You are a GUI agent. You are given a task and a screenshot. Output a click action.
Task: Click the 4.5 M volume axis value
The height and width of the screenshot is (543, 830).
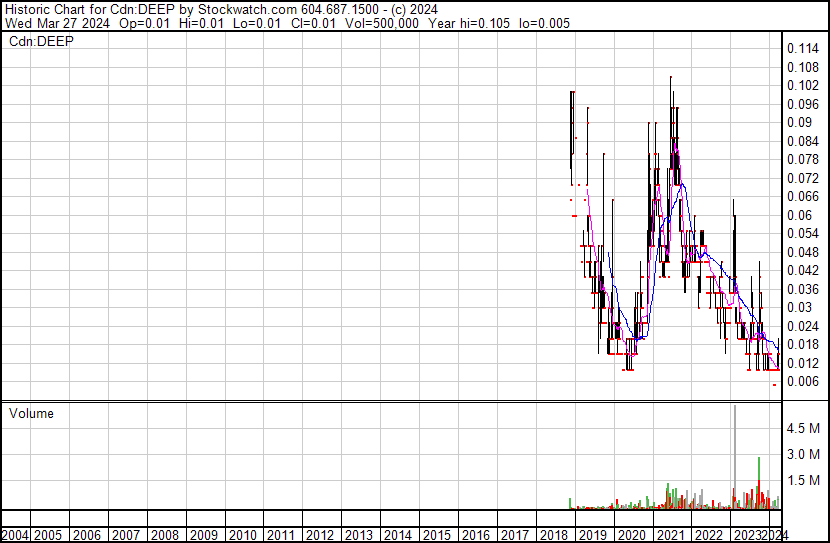pyautogui.click(x=803, y=428)
